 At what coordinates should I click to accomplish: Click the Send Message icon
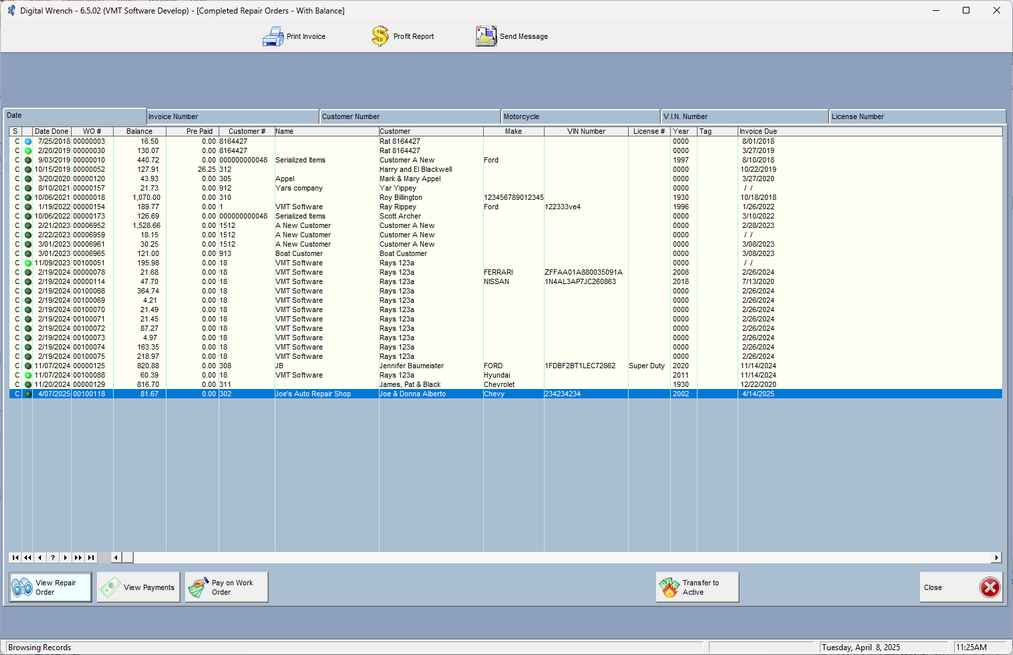(x=486, y=36)
